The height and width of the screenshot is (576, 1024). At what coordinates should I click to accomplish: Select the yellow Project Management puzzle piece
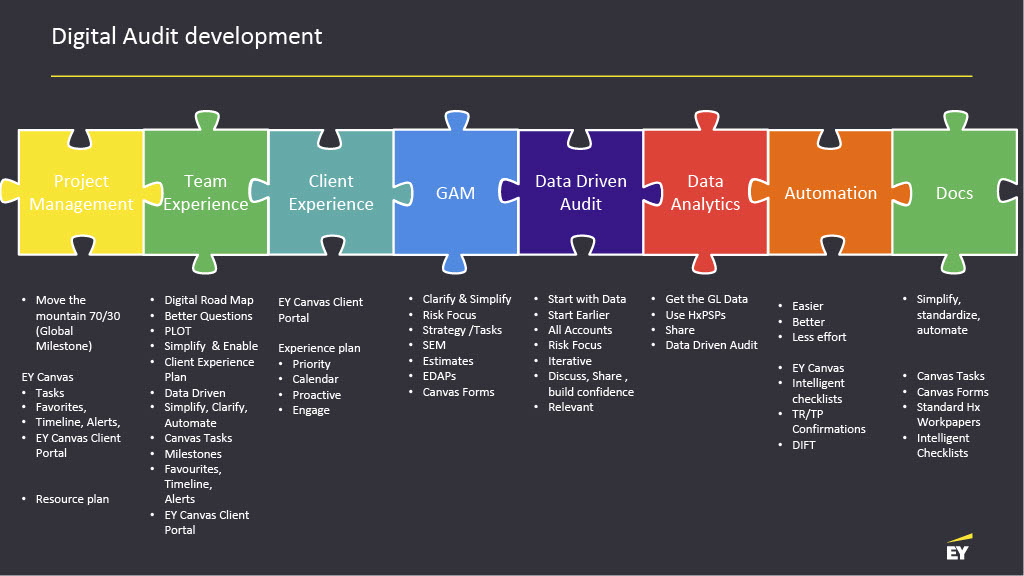tap(82, 192)
